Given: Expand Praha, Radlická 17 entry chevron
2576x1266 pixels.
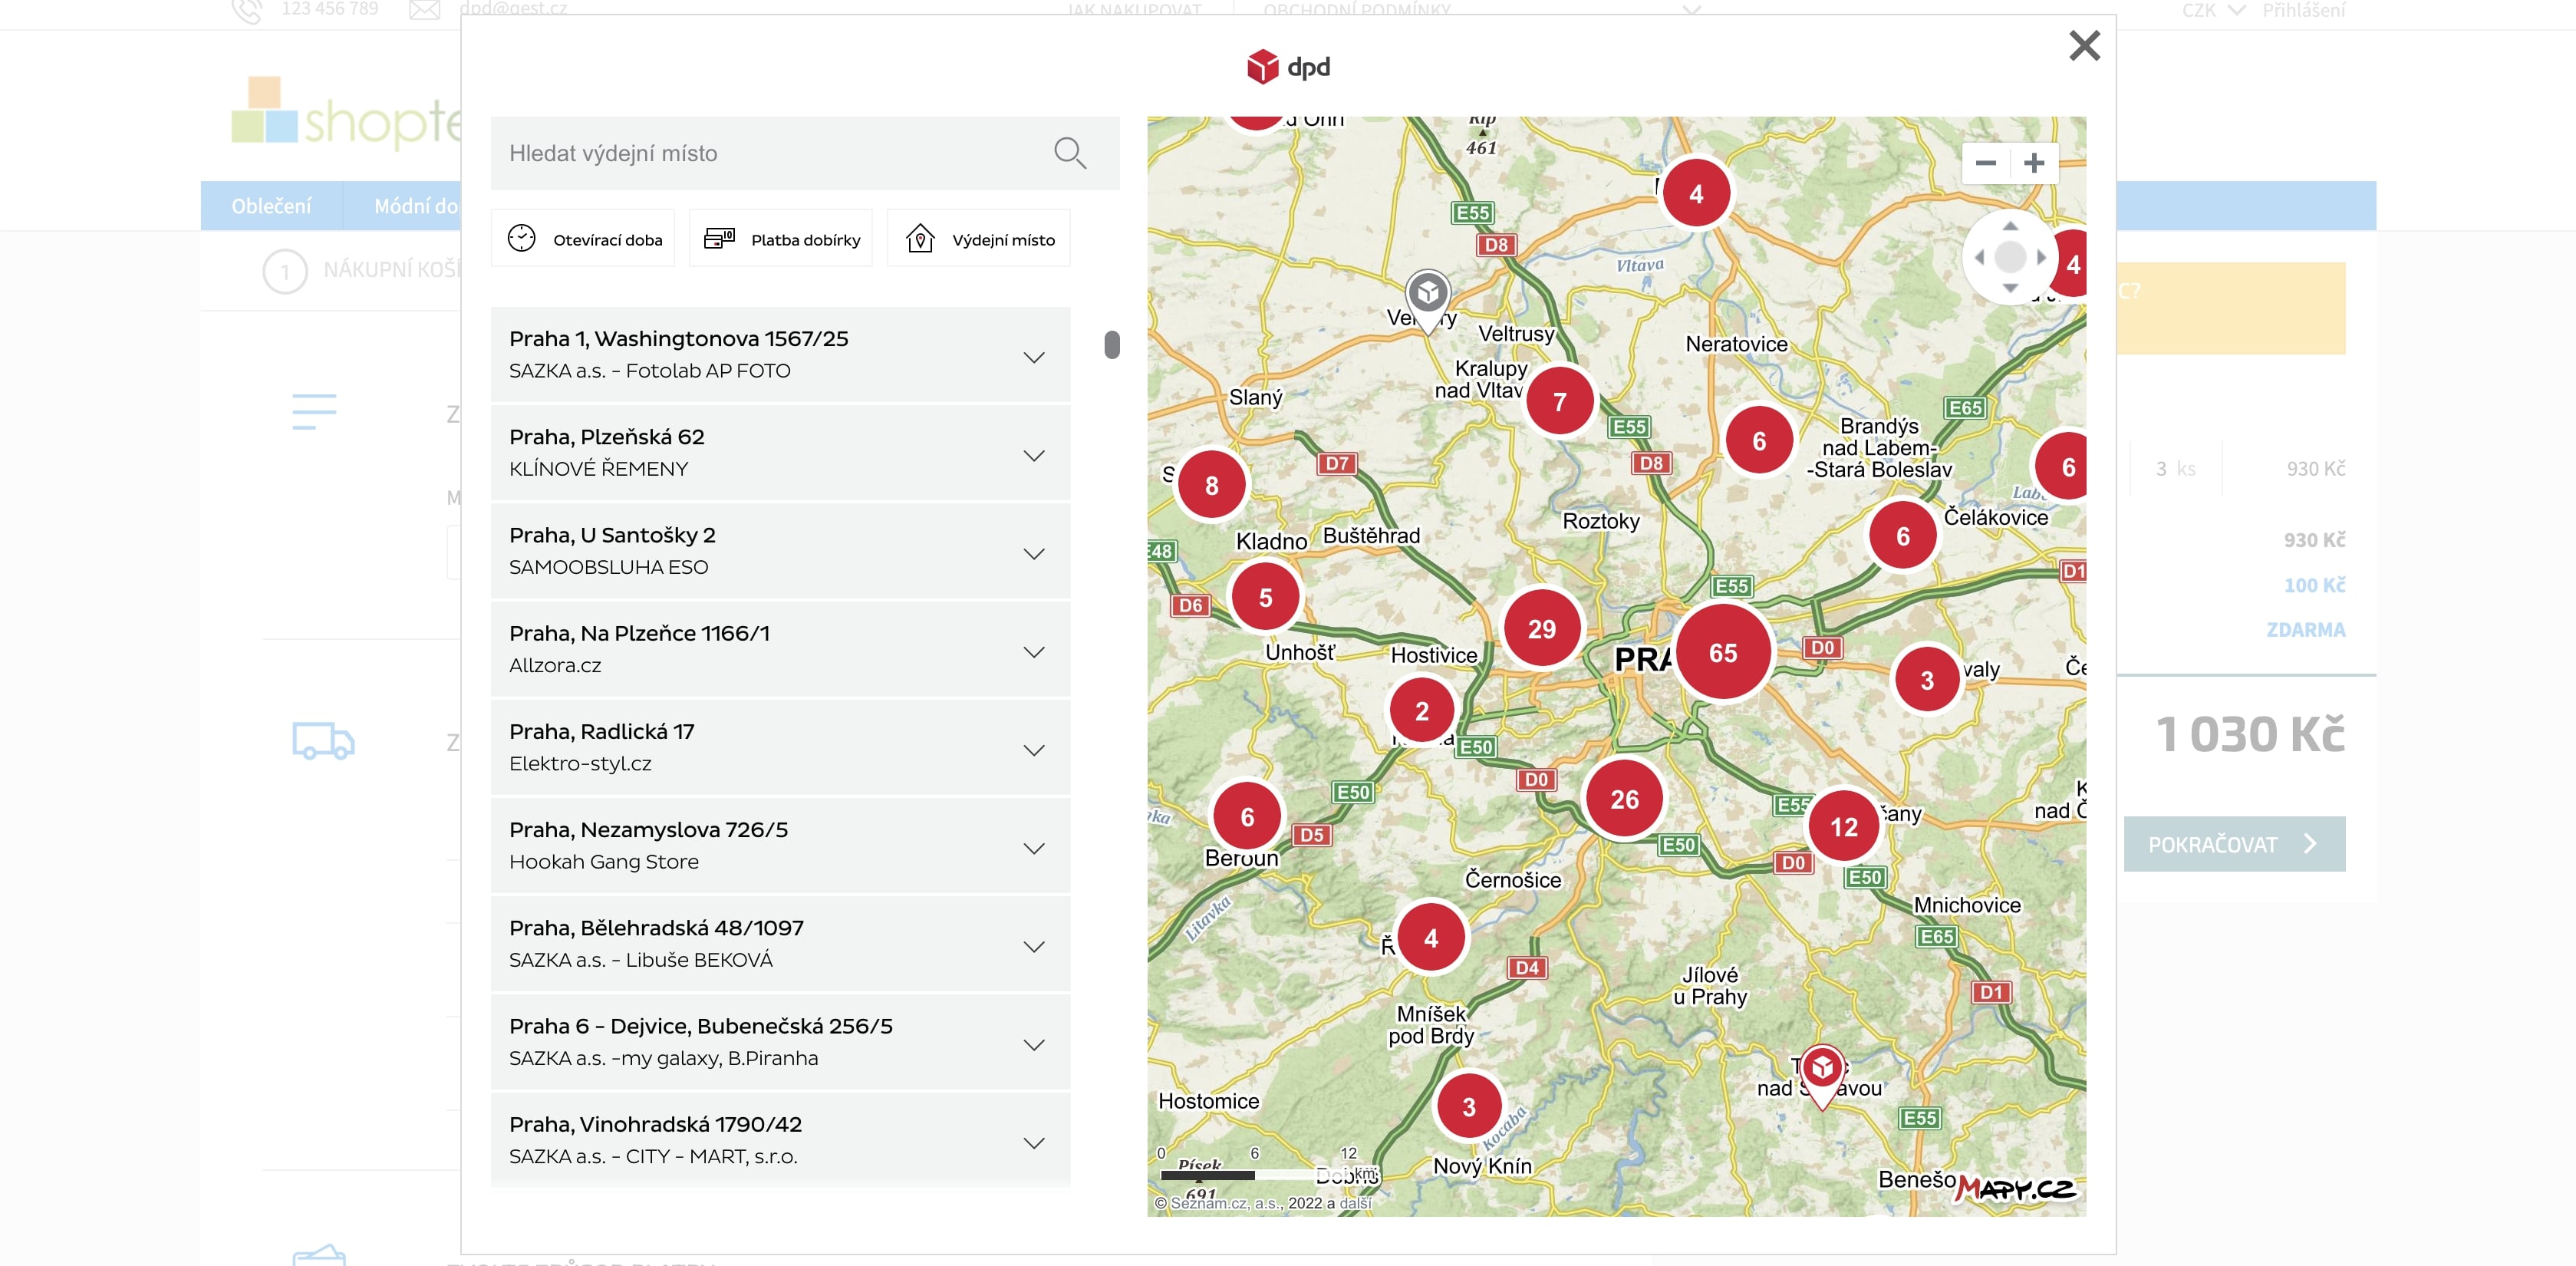Looking at the screenshot, I should click(x=1034, y=749).
